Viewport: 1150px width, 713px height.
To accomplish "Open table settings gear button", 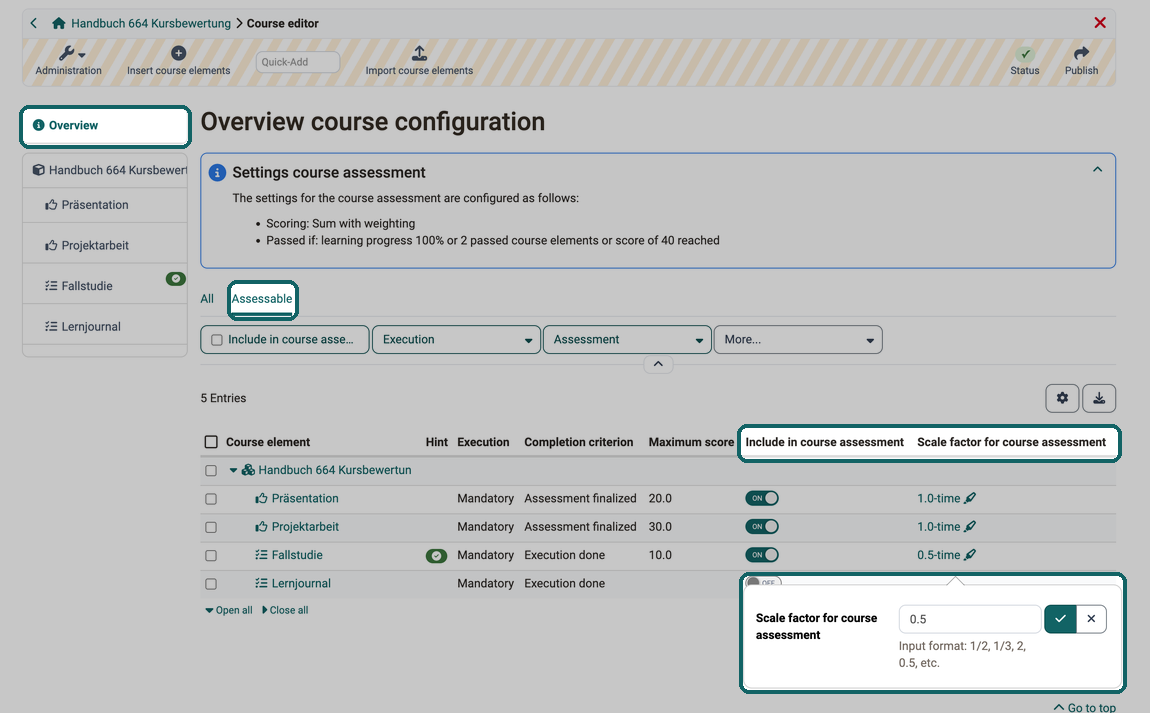I will [x=1062, y=398].
